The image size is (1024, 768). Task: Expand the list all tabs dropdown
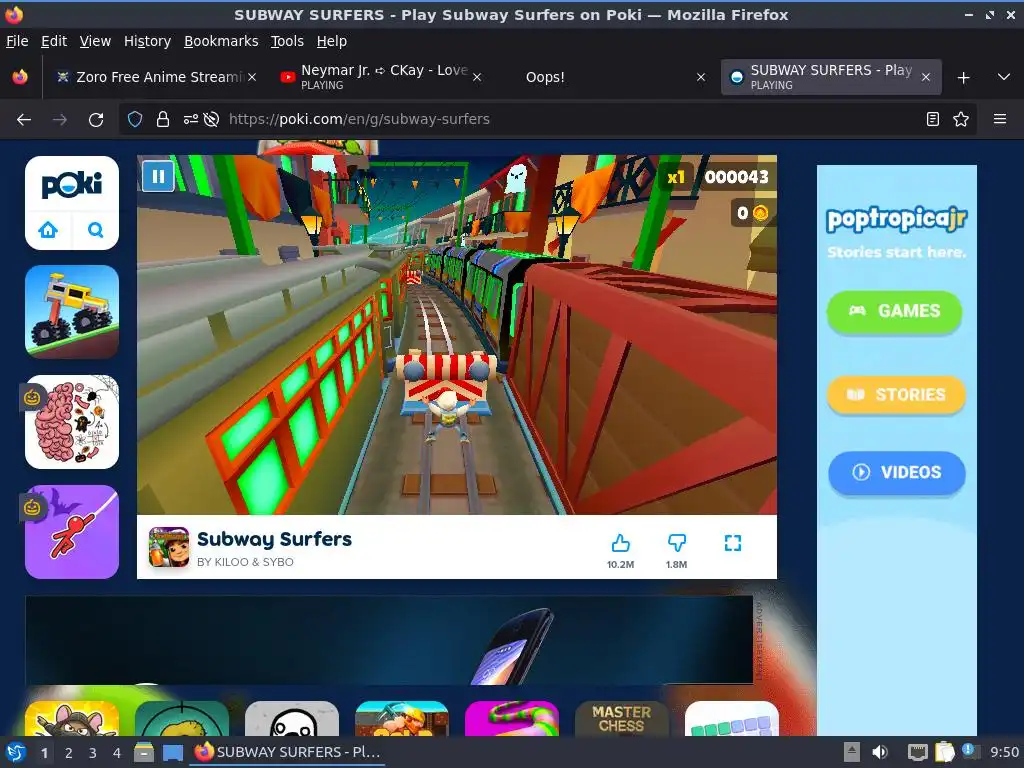(1004, 77)
